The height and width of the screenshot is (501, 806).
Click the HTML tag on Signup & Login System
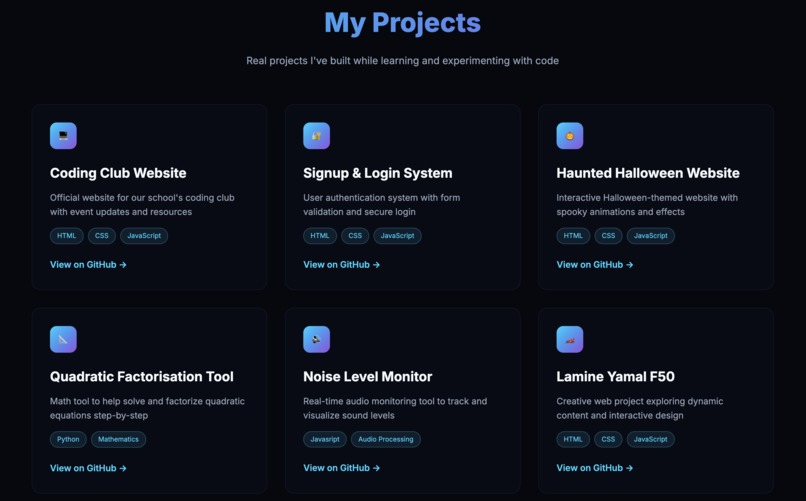pos(320,236)
